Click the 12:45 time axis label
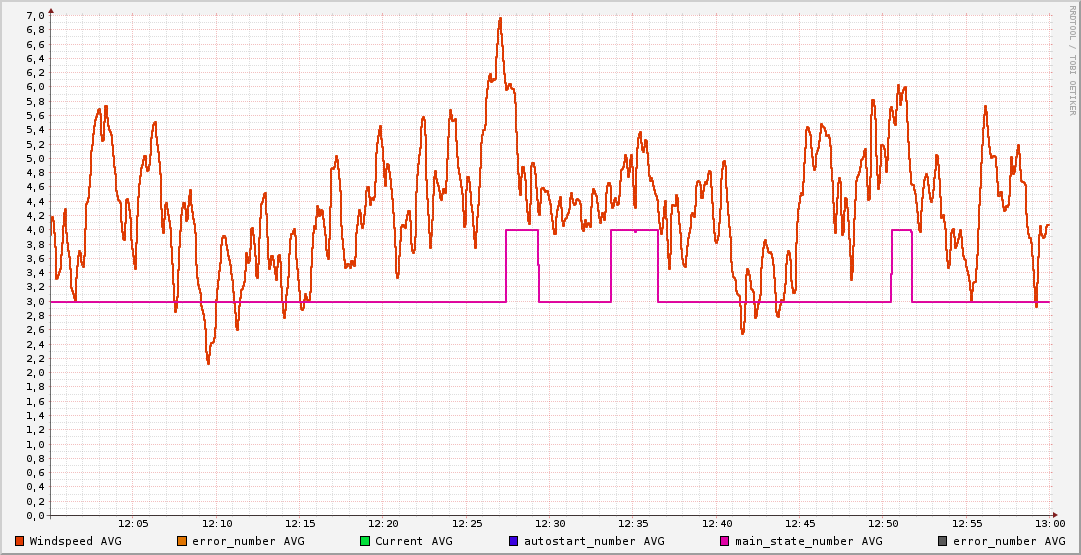 point(800,523)
